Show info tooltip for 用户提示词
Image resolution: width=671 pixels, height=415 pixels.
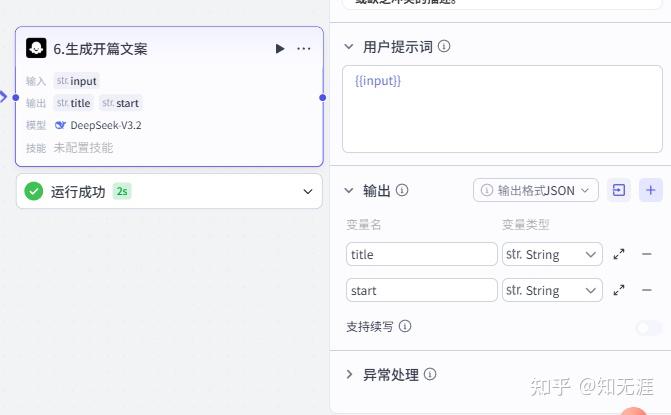[x=444, y=46]
